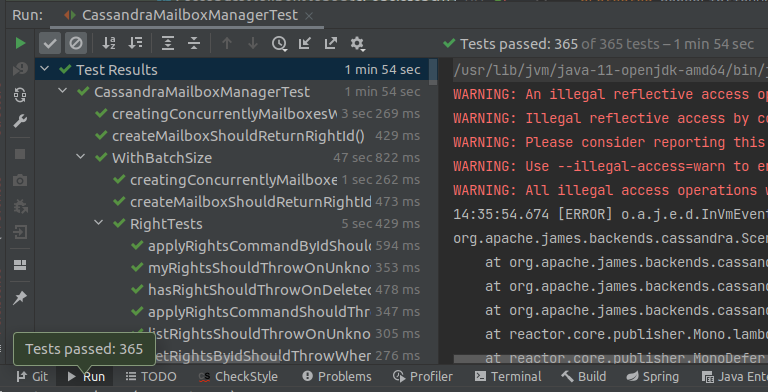768x392 pixels.
Task: Collapse all test nodes
Action: pyautogui.click(x=194, y=43)
